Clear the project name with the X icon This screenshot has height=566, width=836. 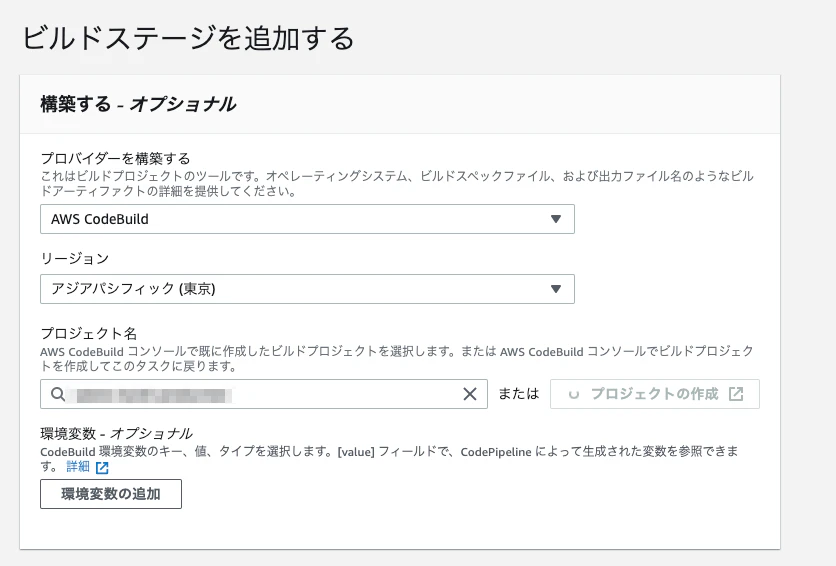point(470,394)
